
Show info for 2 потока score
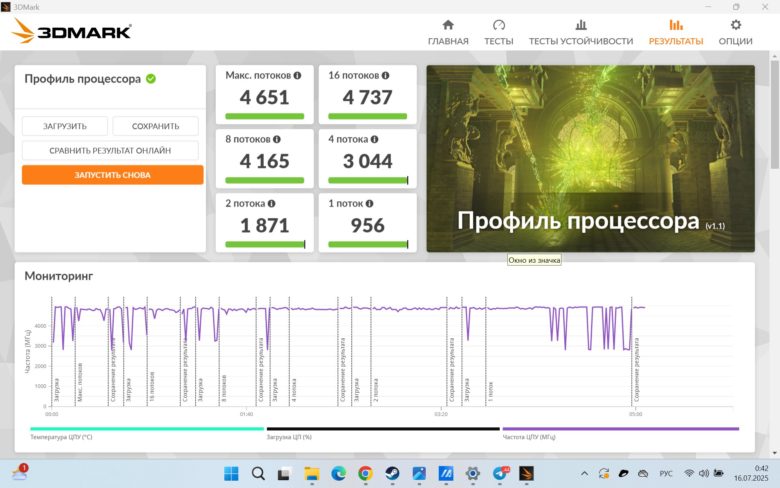coord(272,203)
